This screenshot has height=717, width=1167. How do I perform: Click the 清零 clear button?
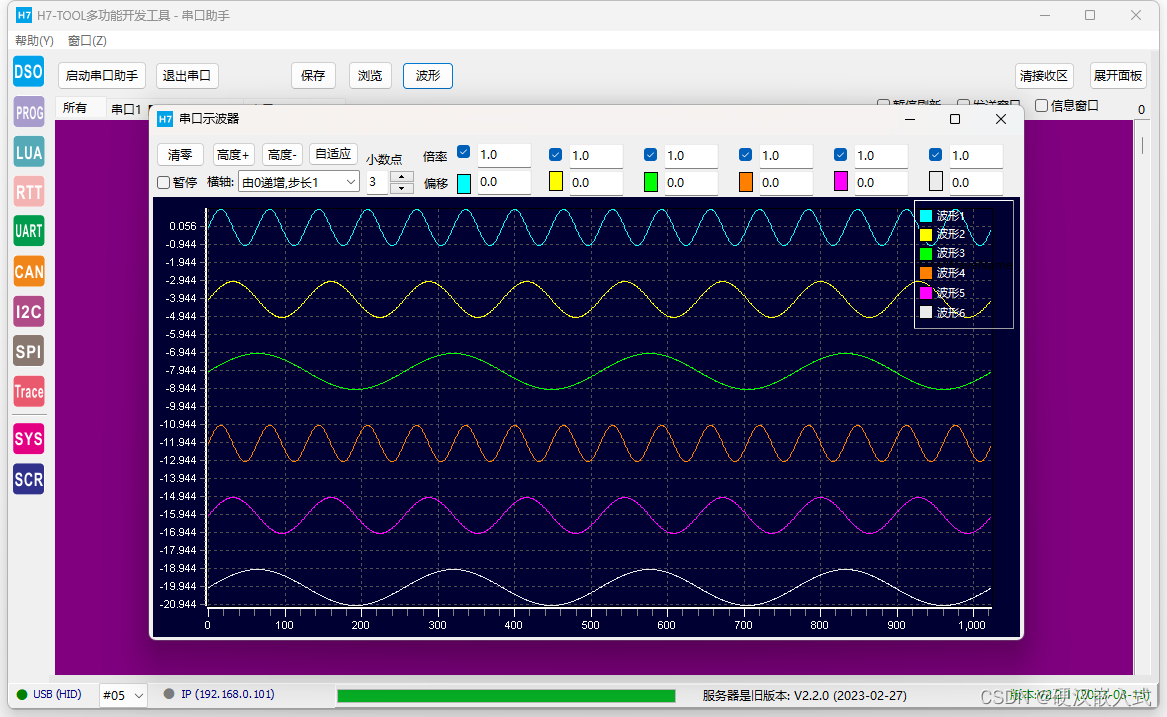pyautogui.click(x=180, y=154)
